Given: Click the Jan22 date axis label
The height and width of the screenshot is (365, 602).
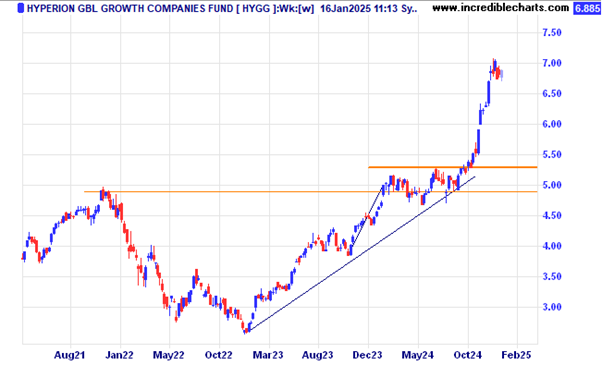Looking at the screenshot, I should [119, 355].
